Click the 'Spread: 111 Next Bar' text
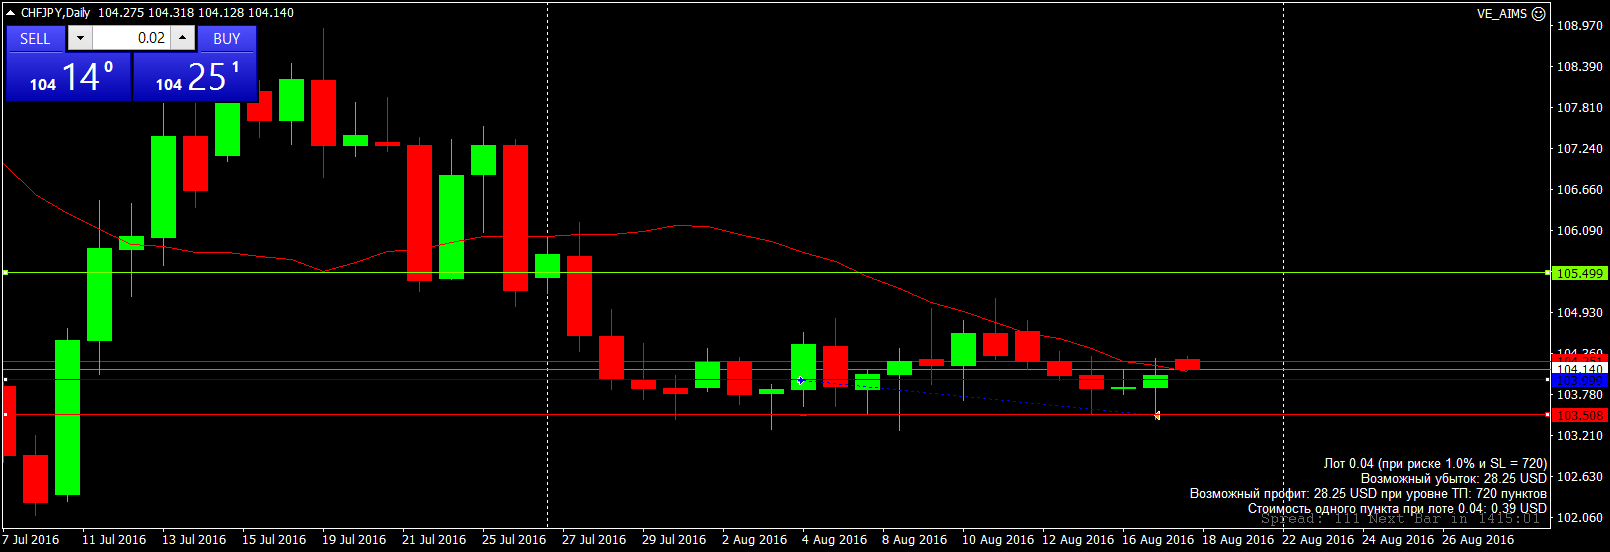This screenshot has height=552, width=1610. (x=1400, y=518)
